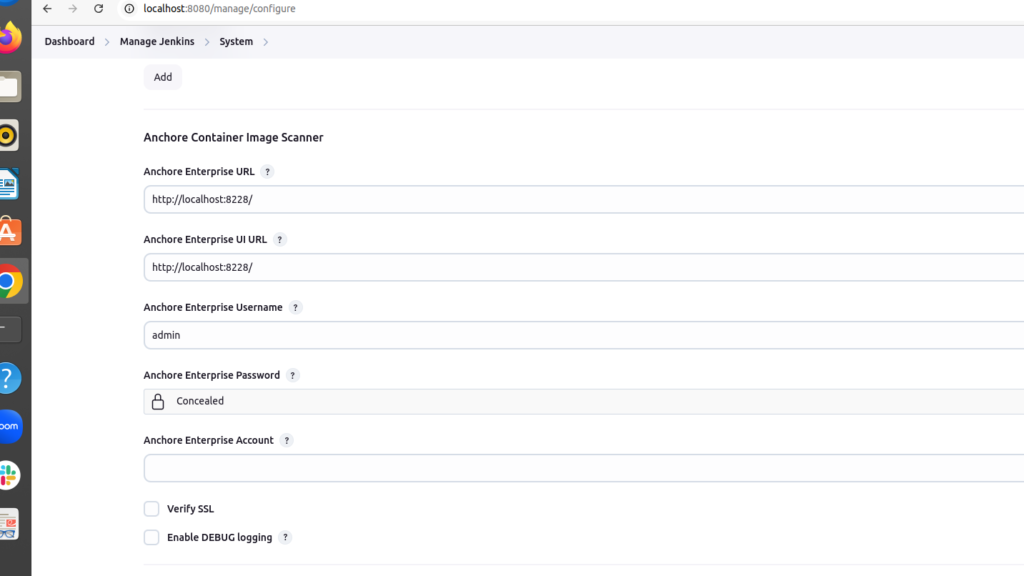Image resolution: width=1024 pixels, height=576 pixels.
Task: Open Manage Jenkins breadcrumb link
Action: click(x=157, y=41)
